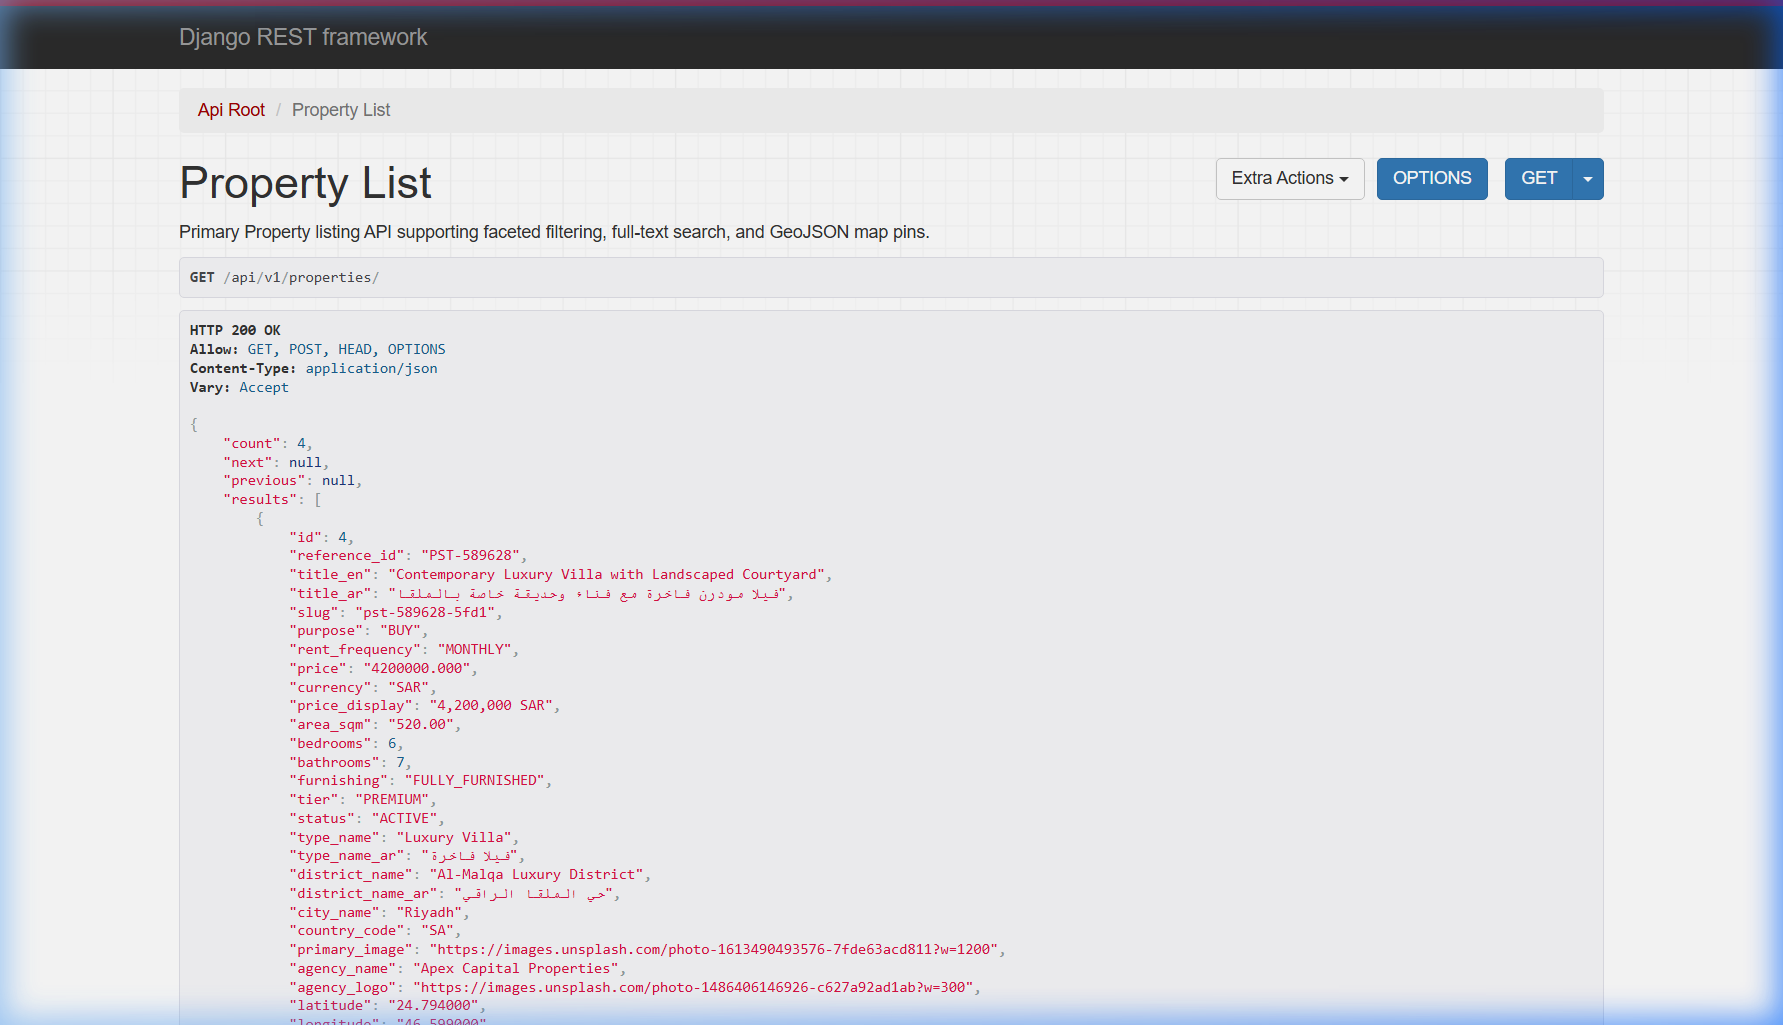Select the slug value pst-589628-5fd1
This screenshot has width=1783, height=1025.
[x=425, y=612]
